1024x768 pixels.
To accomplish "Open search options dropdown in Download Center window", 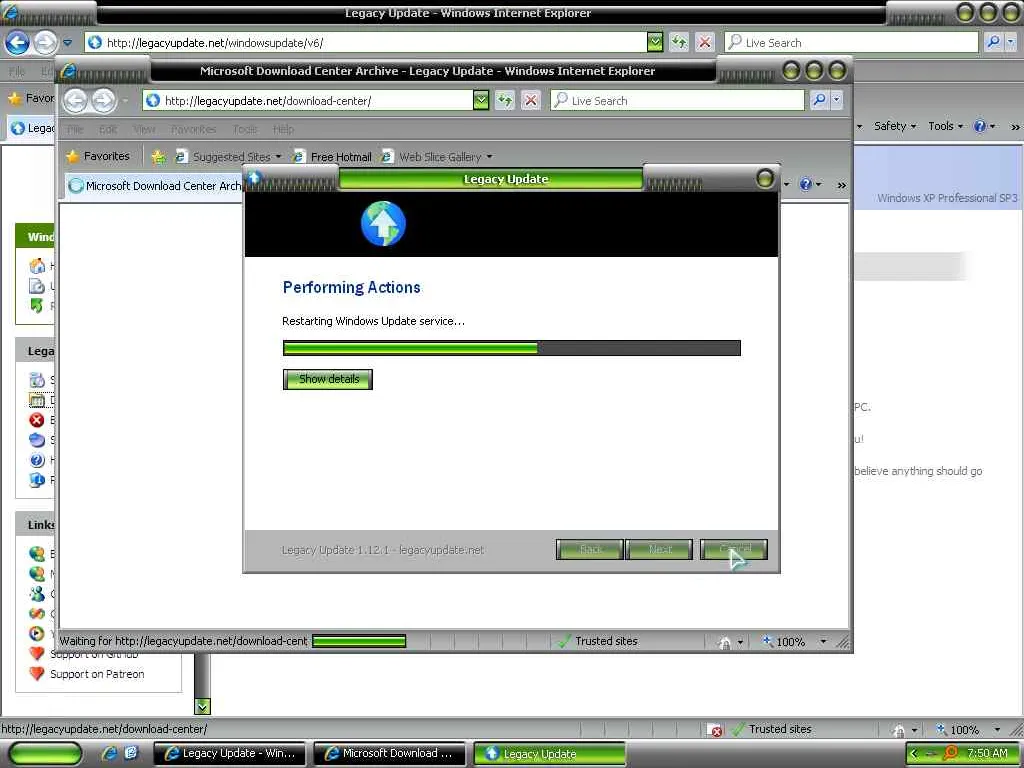I will [837, 101].
